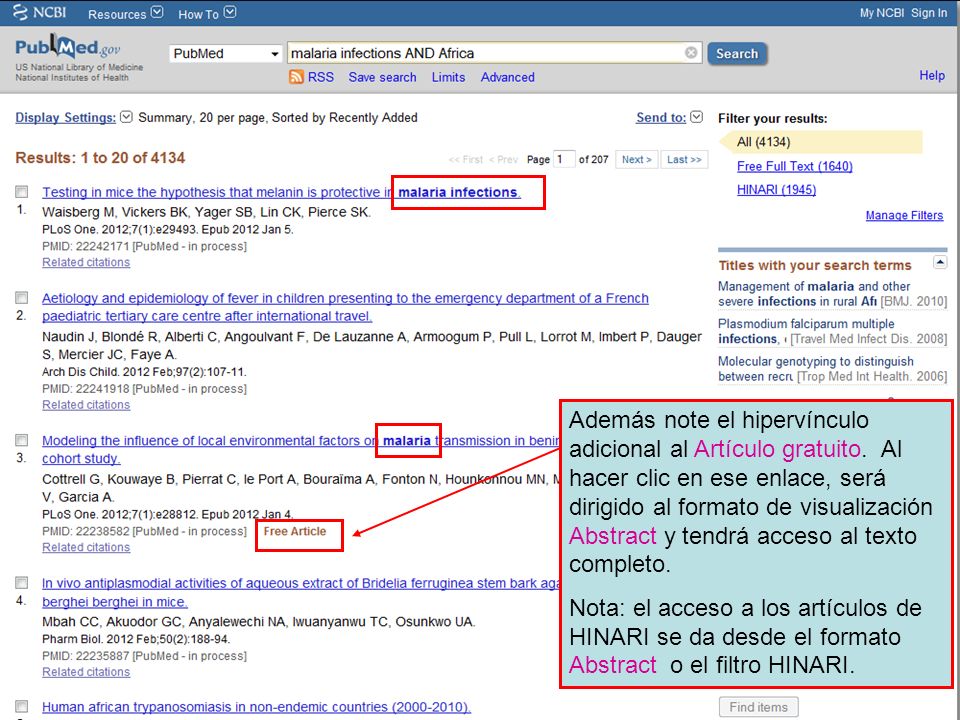Image resolution: width=960 pixels, height=720 pixels.
Task: Open the Resources menu
Action: point(117,14)
